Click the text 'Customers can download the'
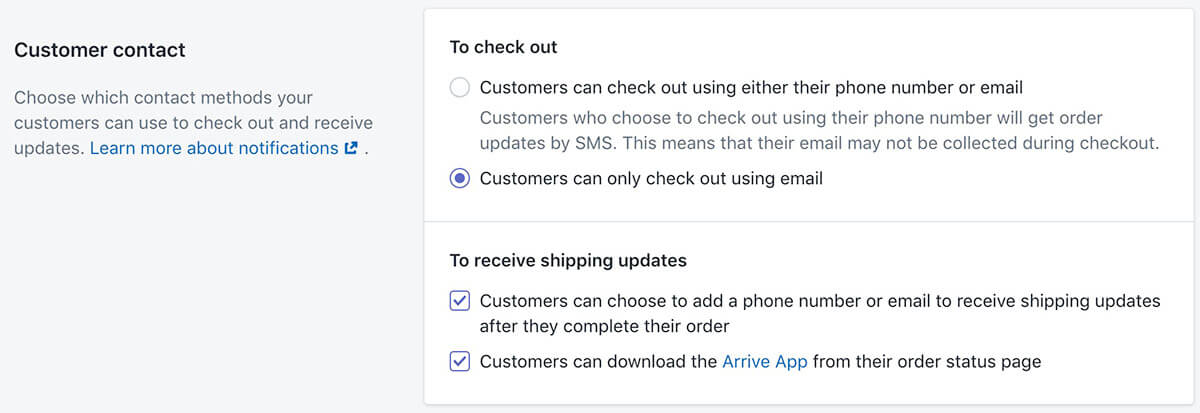Viewport: 1200px width, 413px height. [598, 362]
